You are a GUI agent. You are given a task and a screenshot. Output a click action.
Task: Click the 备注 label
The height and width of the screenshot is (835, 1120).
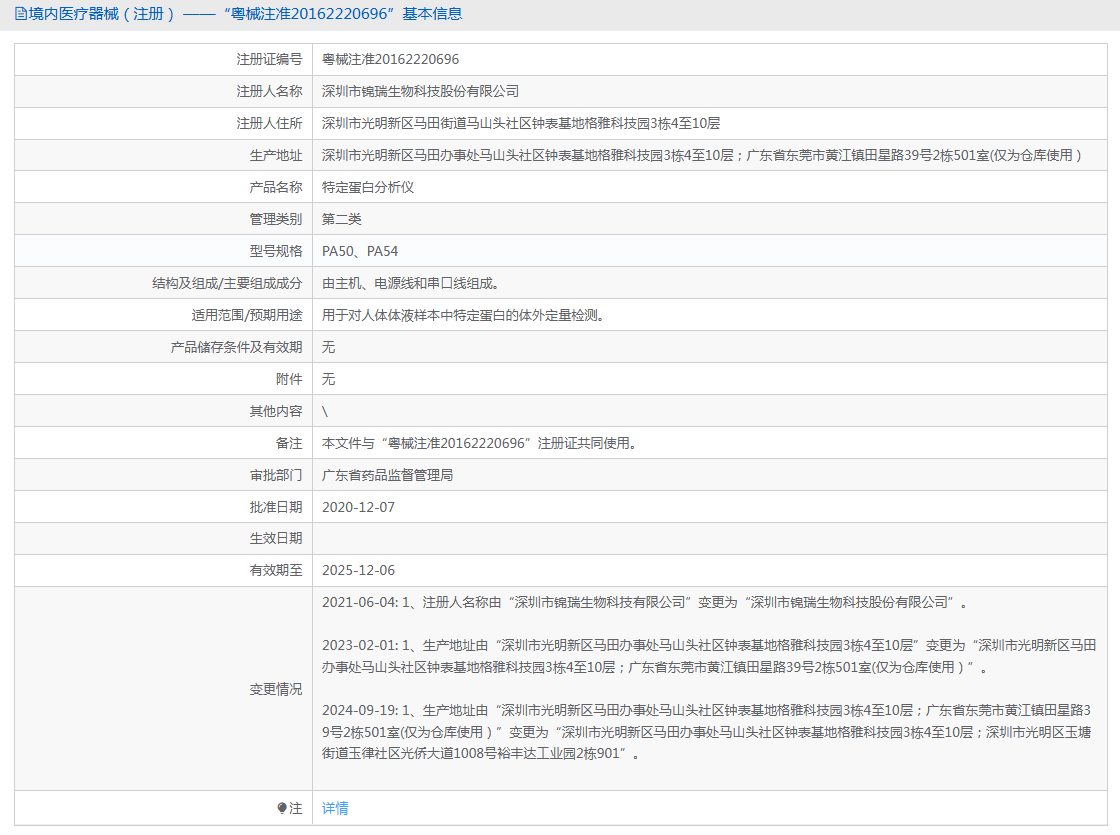(289, 444)
